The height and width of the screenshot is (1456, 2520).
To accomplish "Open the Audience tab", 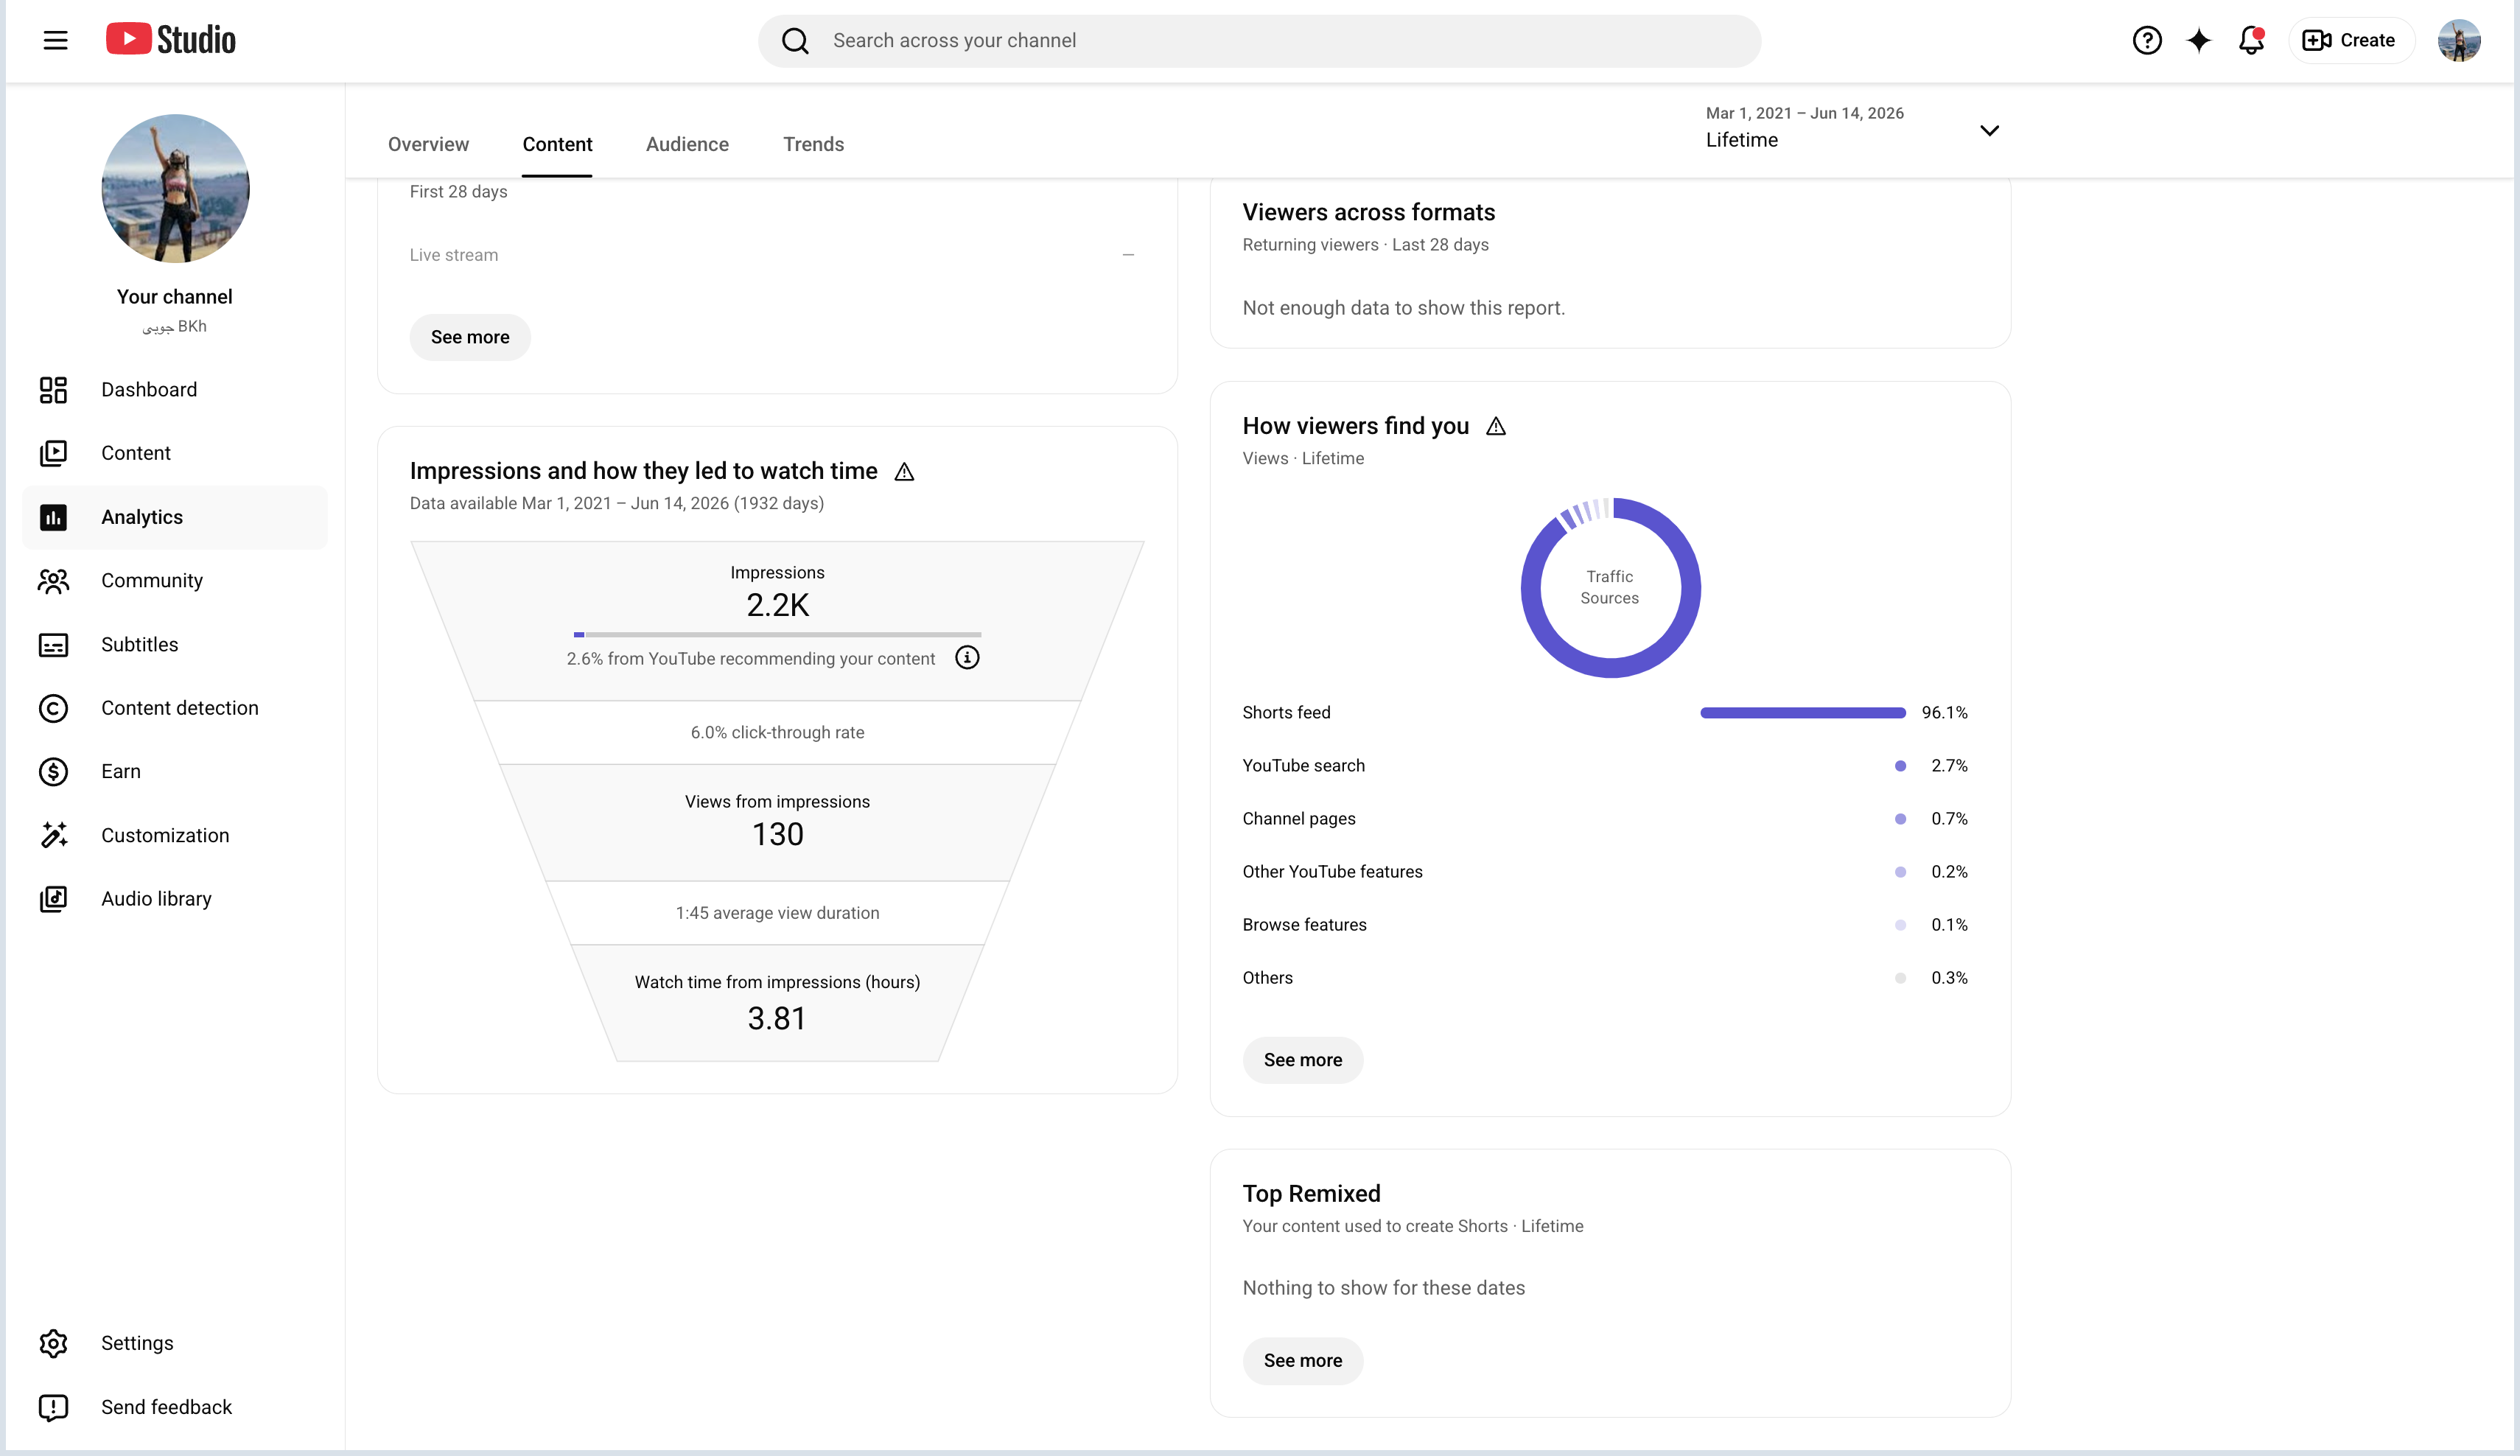I will click(687, 144).
